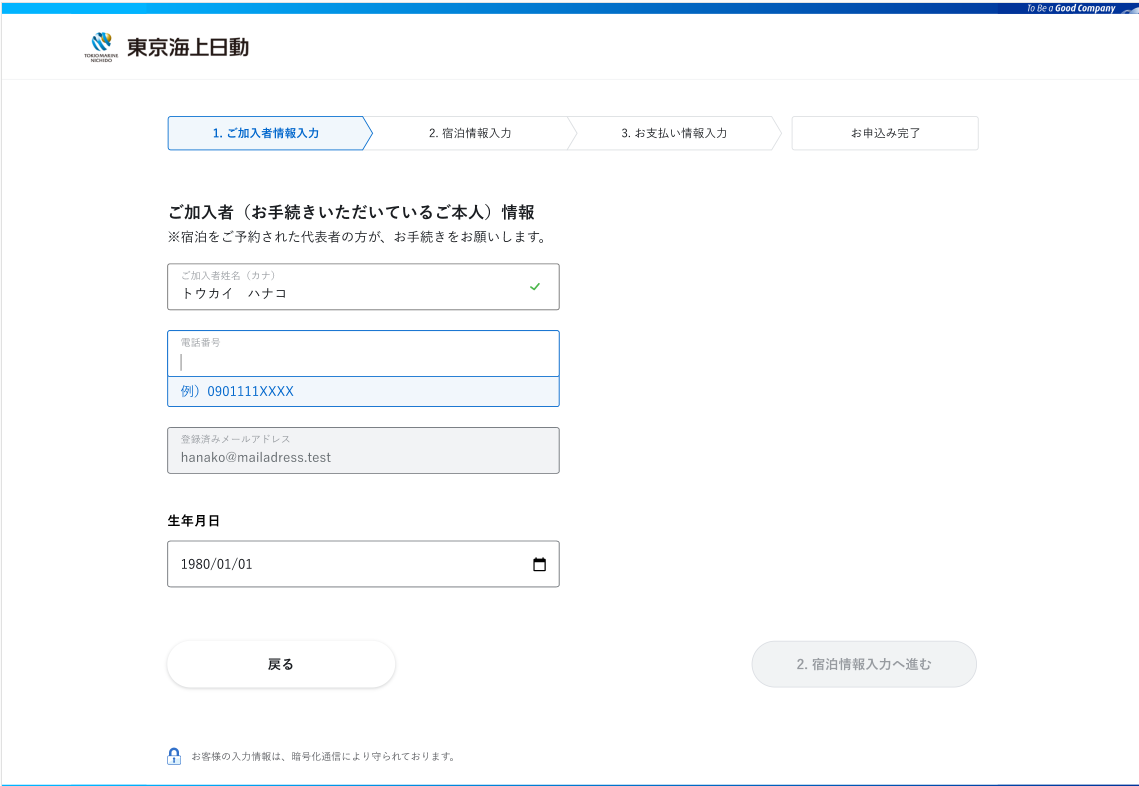Image resolution: width=1139 pixels, height=786 pixels.
Task: Go to step 2 宿泊情報入力 tab
Action: click(470, 133)
